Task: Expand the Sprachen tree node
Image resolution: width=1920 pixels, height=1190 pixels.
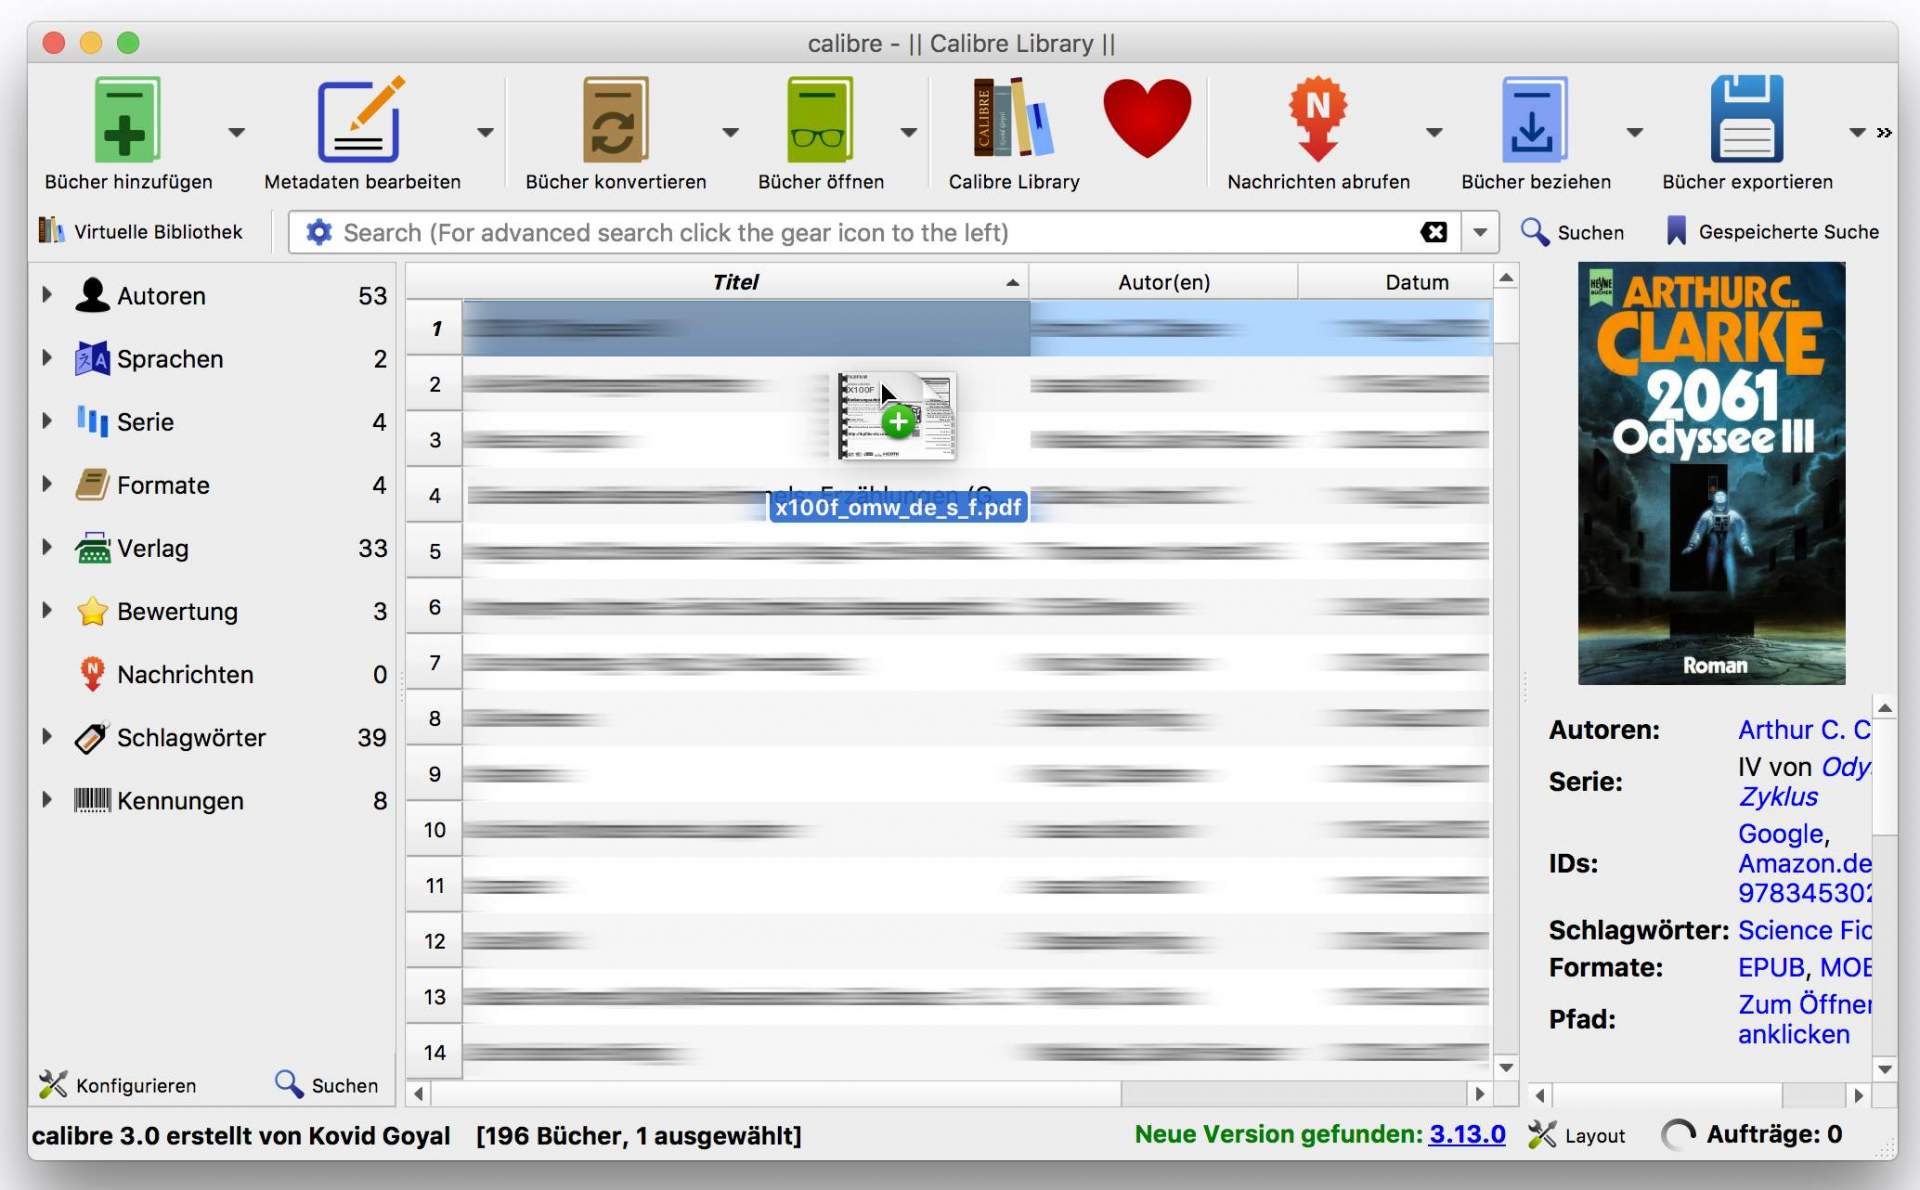Action: click(x=47, y=357)
